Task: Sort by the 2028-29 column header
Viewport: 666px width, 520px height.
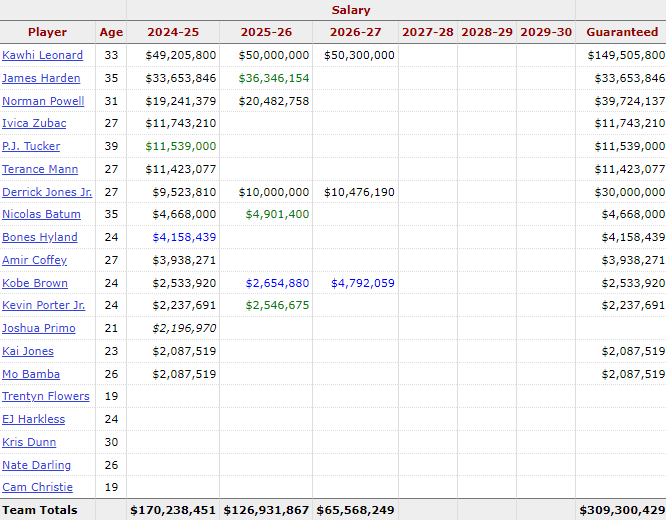Action: point(487,32)
